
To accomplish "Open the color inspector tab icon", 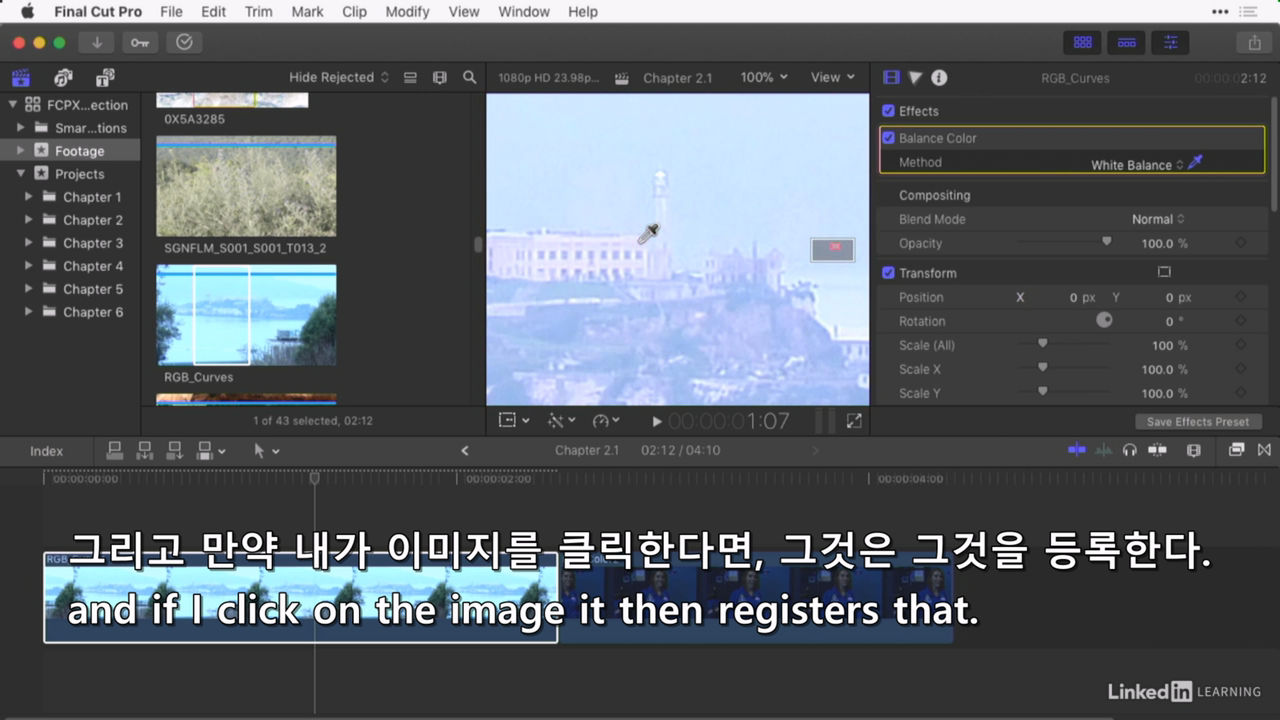I will click(915, 77).
